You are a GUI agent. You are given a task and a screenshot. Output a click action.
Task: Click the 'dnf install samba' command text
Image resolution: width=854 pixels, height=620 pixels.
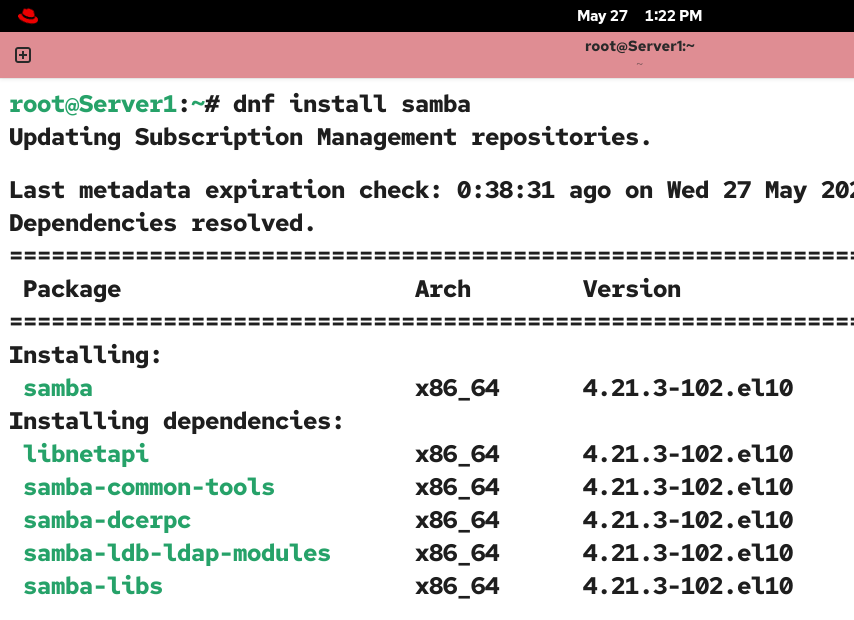[352, 104]
